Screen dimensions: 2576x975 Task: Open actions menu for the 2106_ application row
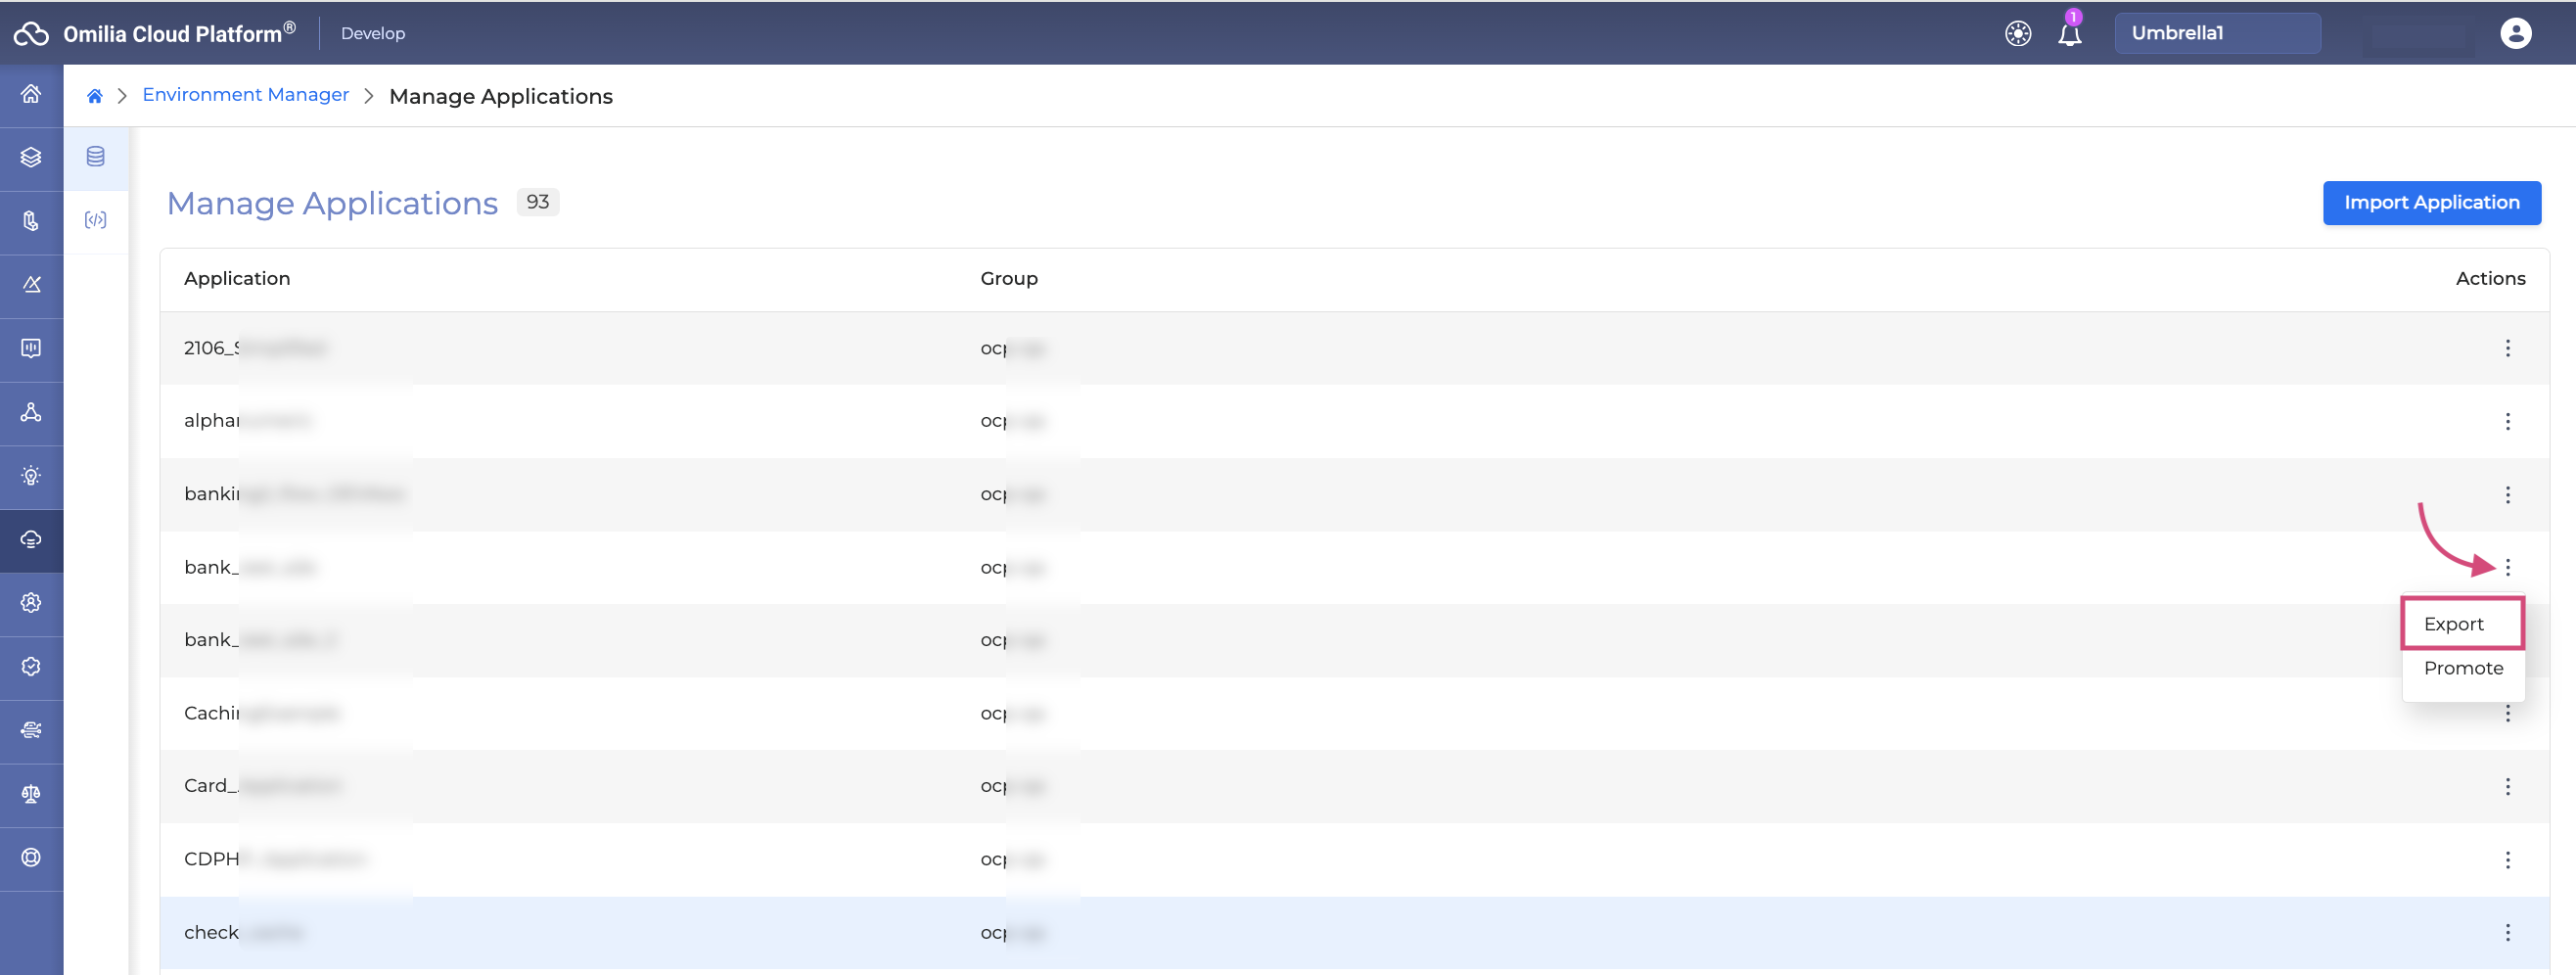coord(2507,348)
